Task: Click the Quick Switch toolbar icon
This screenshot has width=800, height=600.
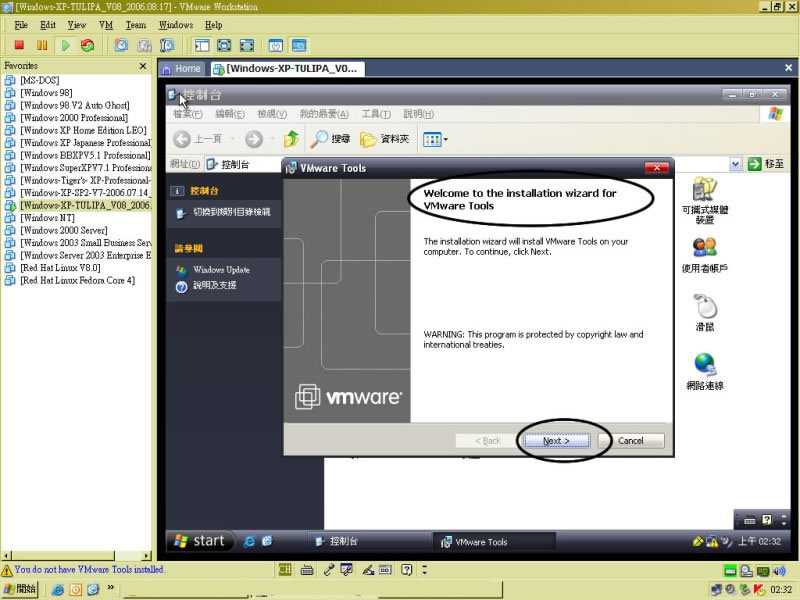Action: point(246,45)
